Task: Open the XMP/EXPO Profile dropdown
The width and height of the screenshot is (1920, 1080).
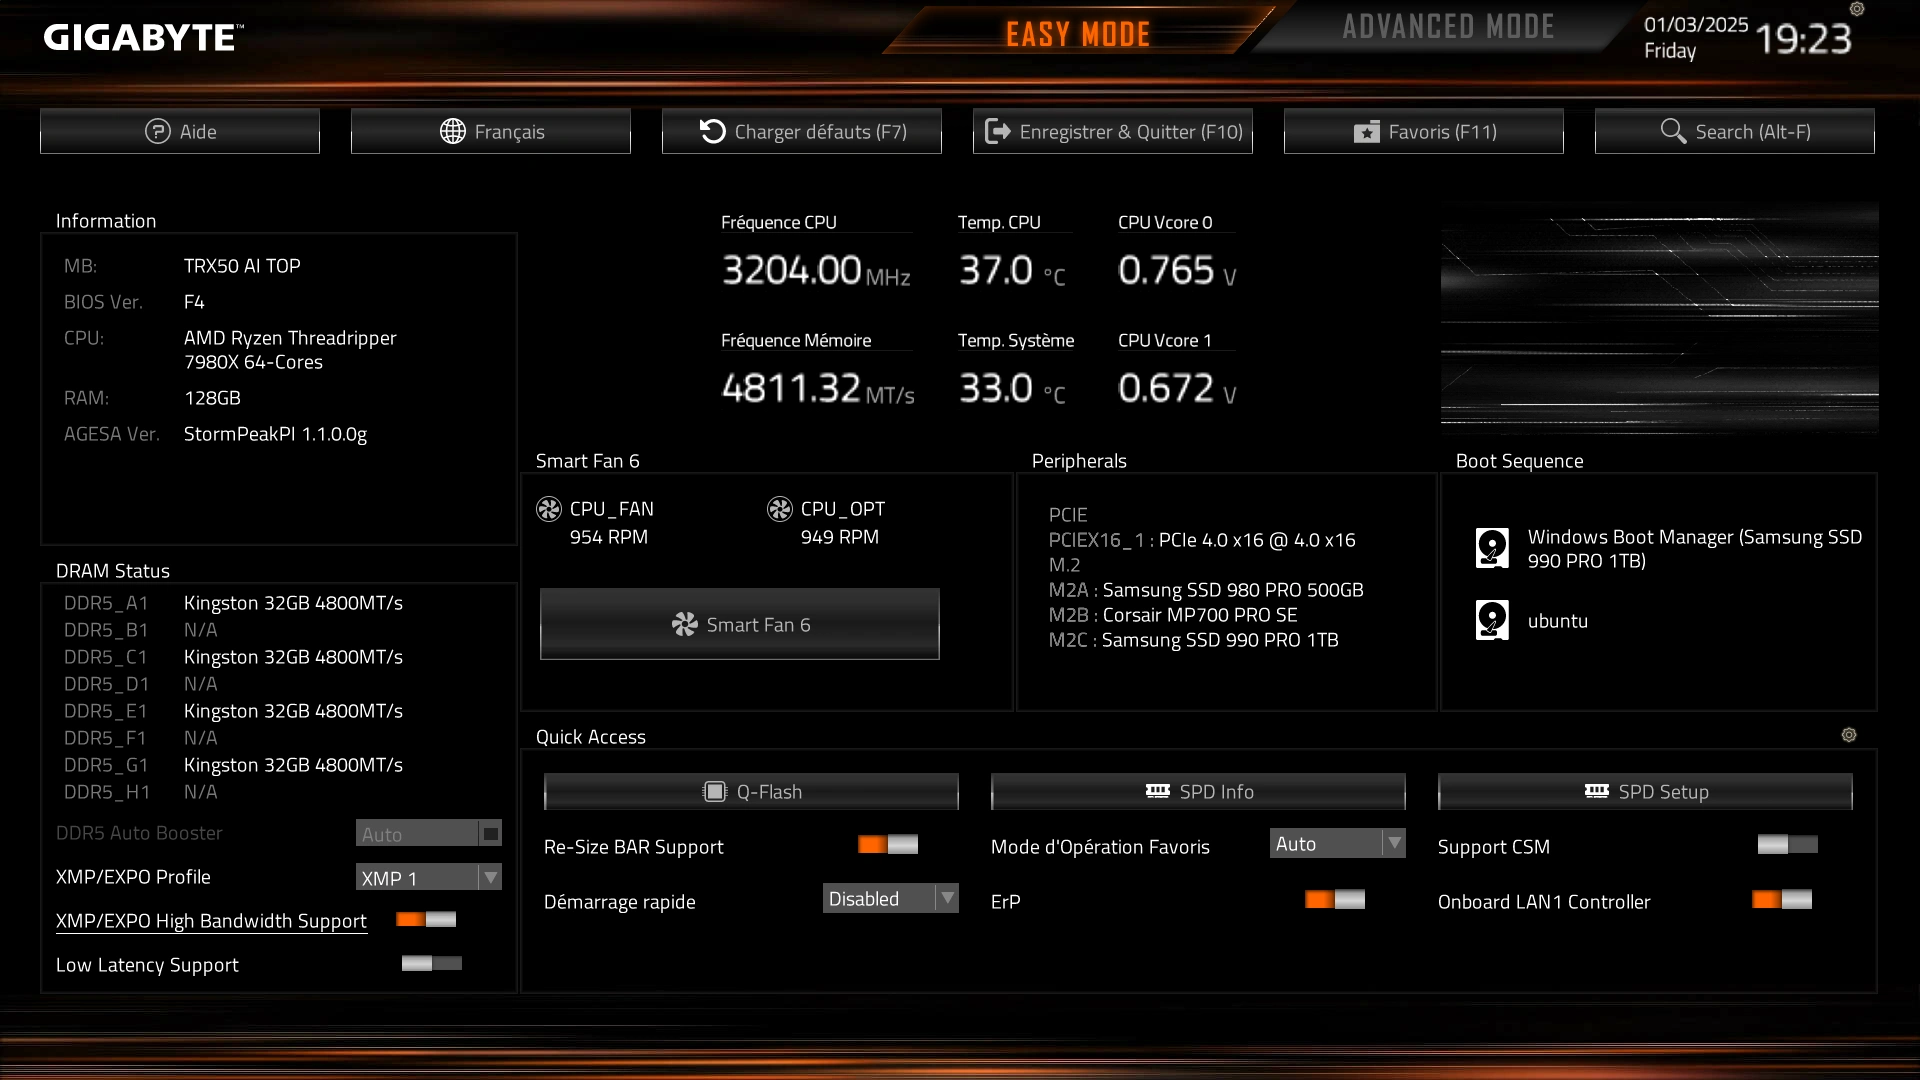Action: click(428, 877)
